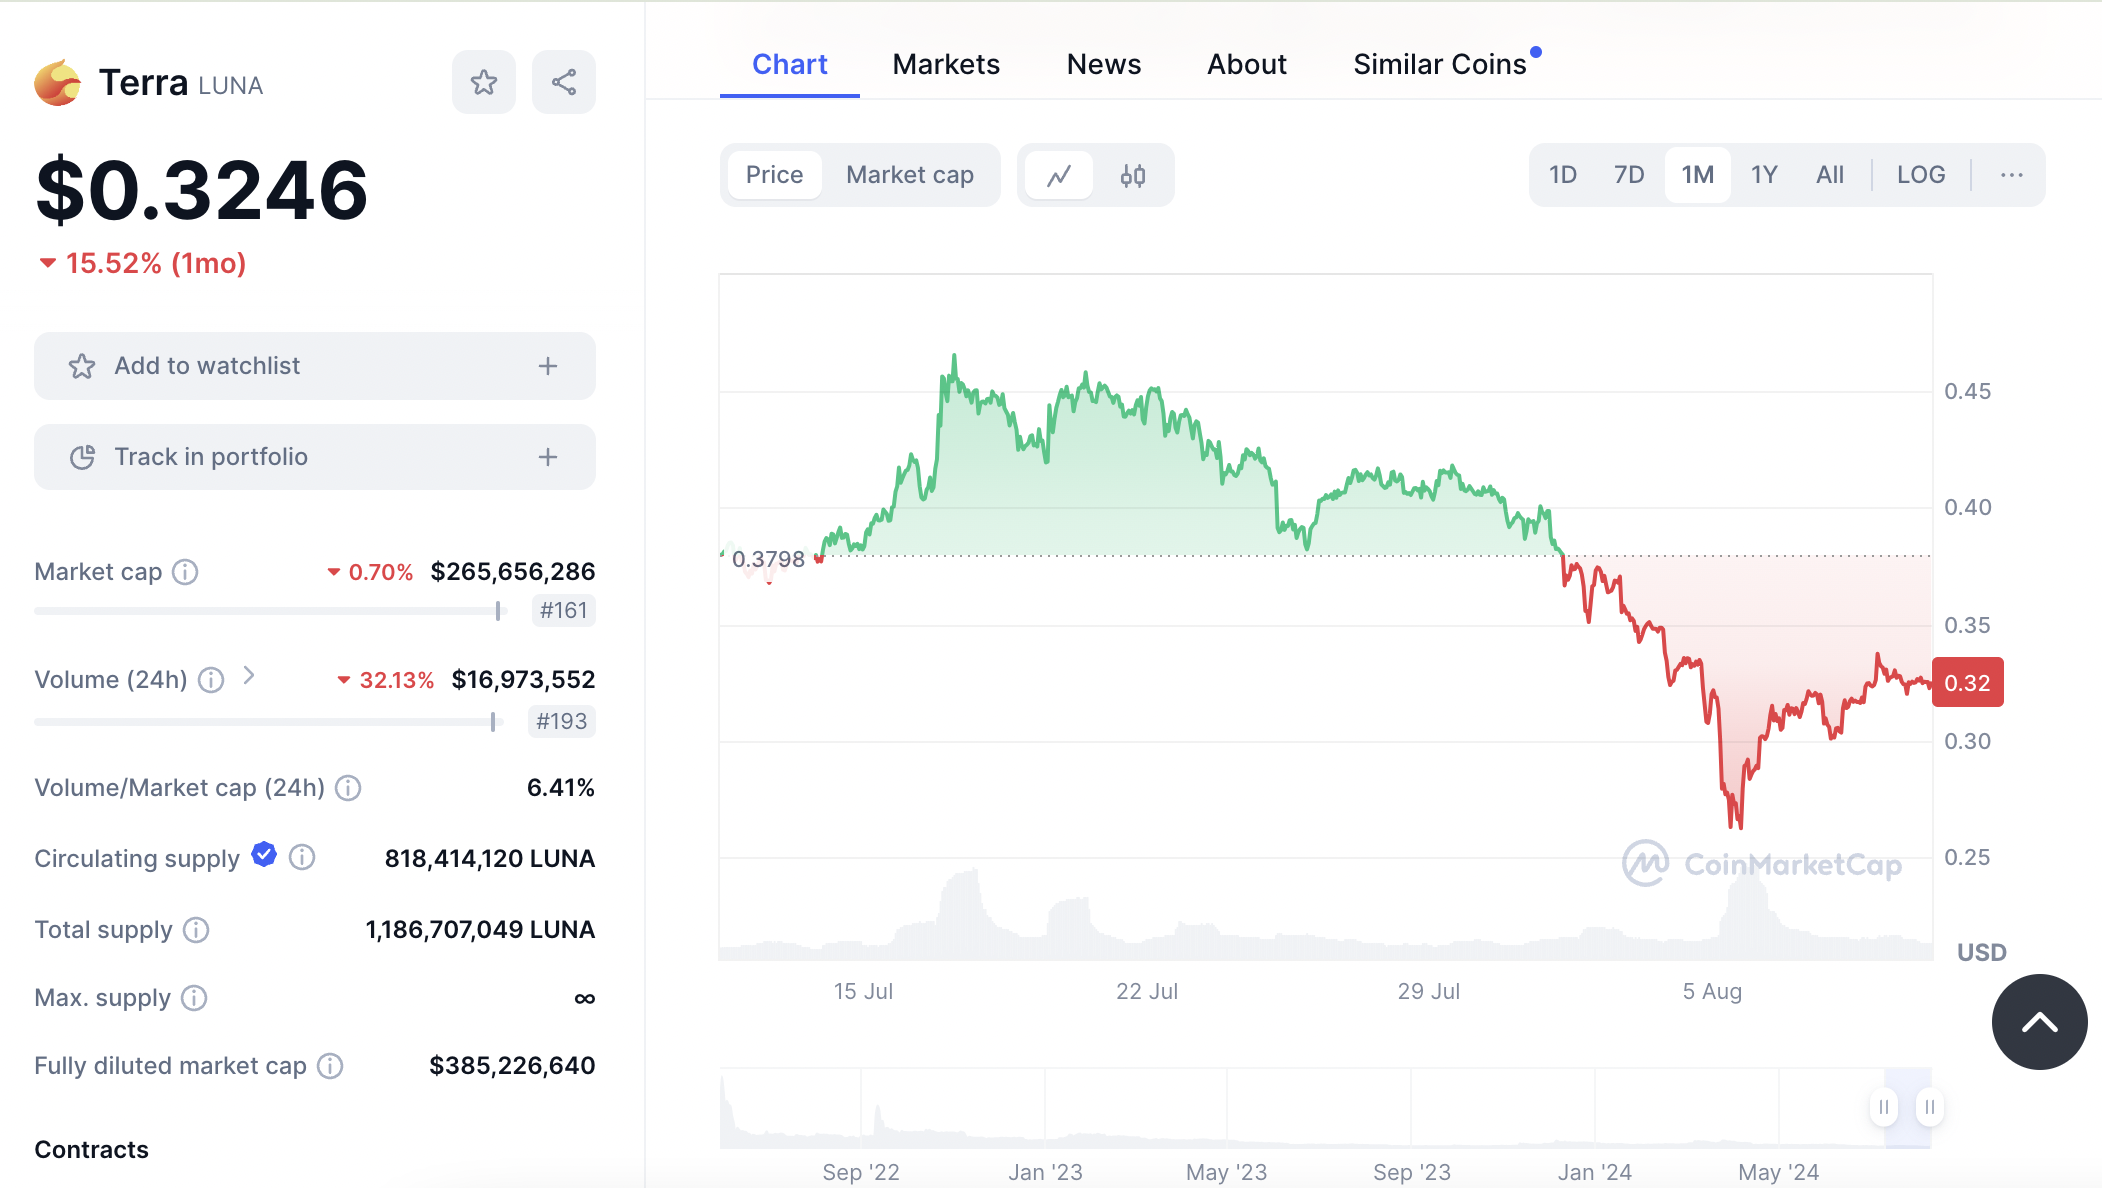Open Market cap info tooltip icon
Screen dimensions: 2102x1188
click(185, 572)
